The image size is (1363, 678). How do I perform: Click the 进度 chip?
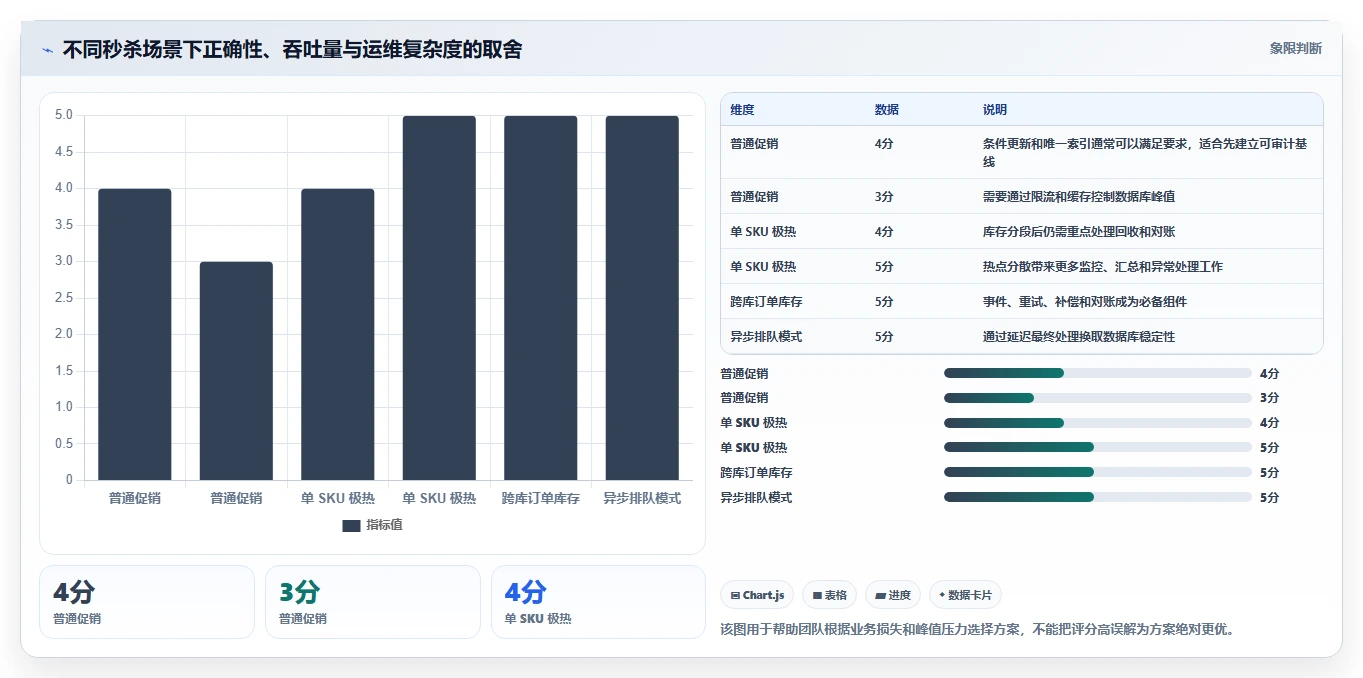point(893,595)
